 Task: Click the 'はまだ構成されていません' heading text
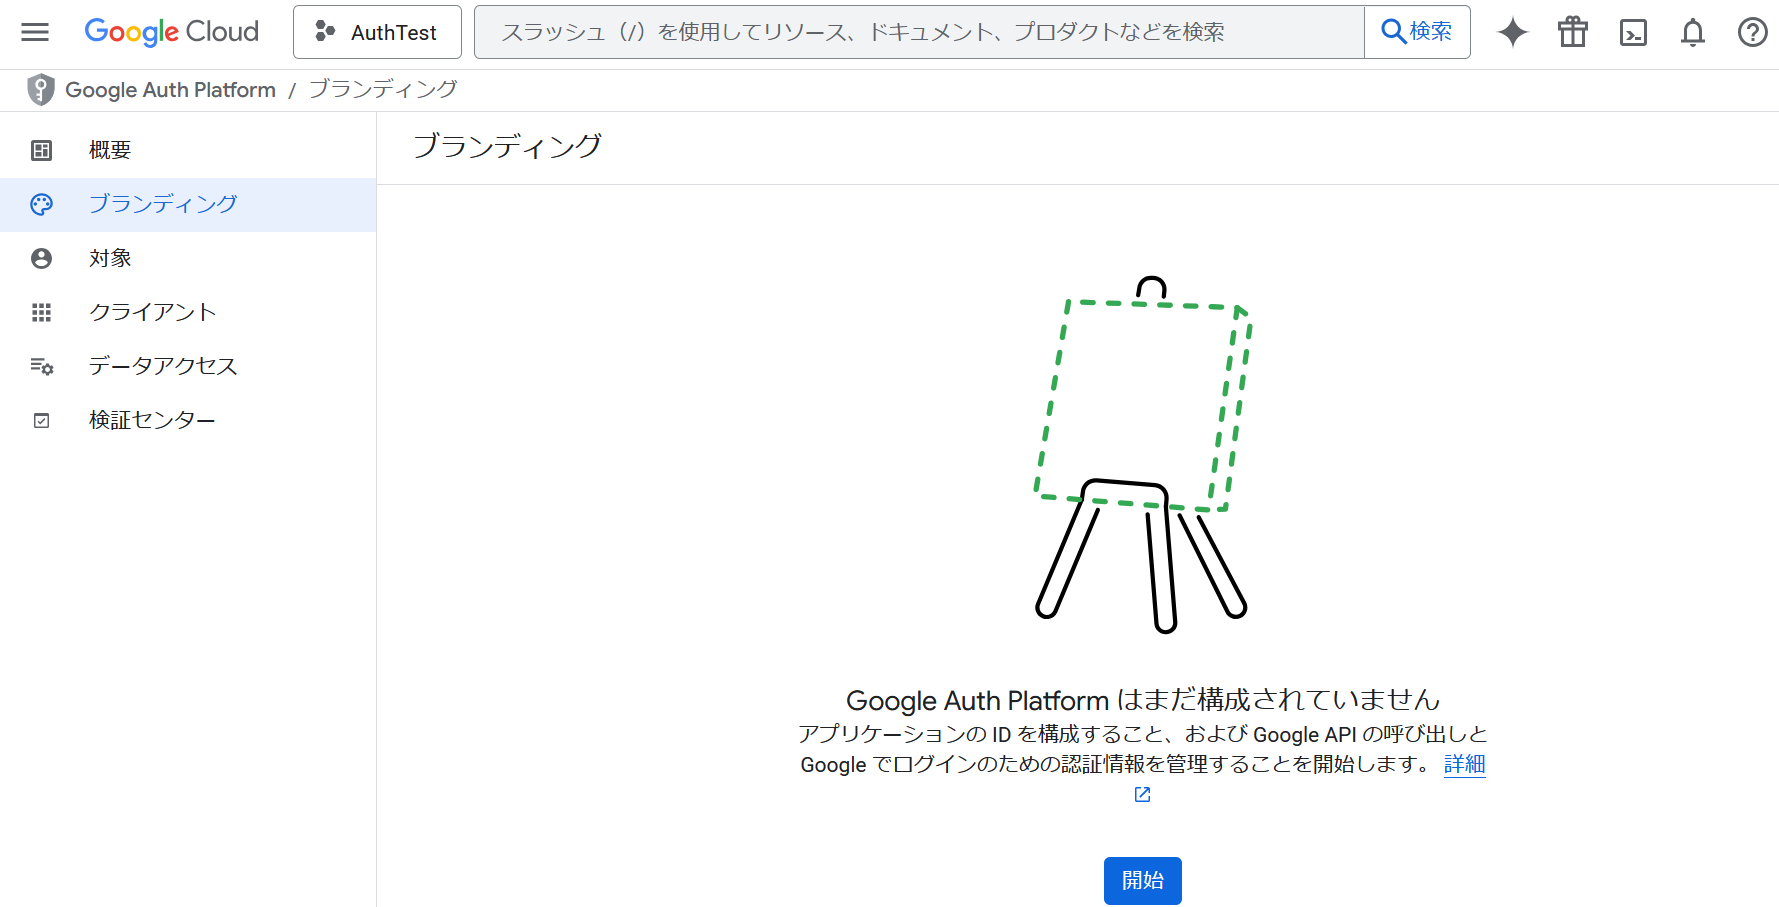(x=1278, y=700)
